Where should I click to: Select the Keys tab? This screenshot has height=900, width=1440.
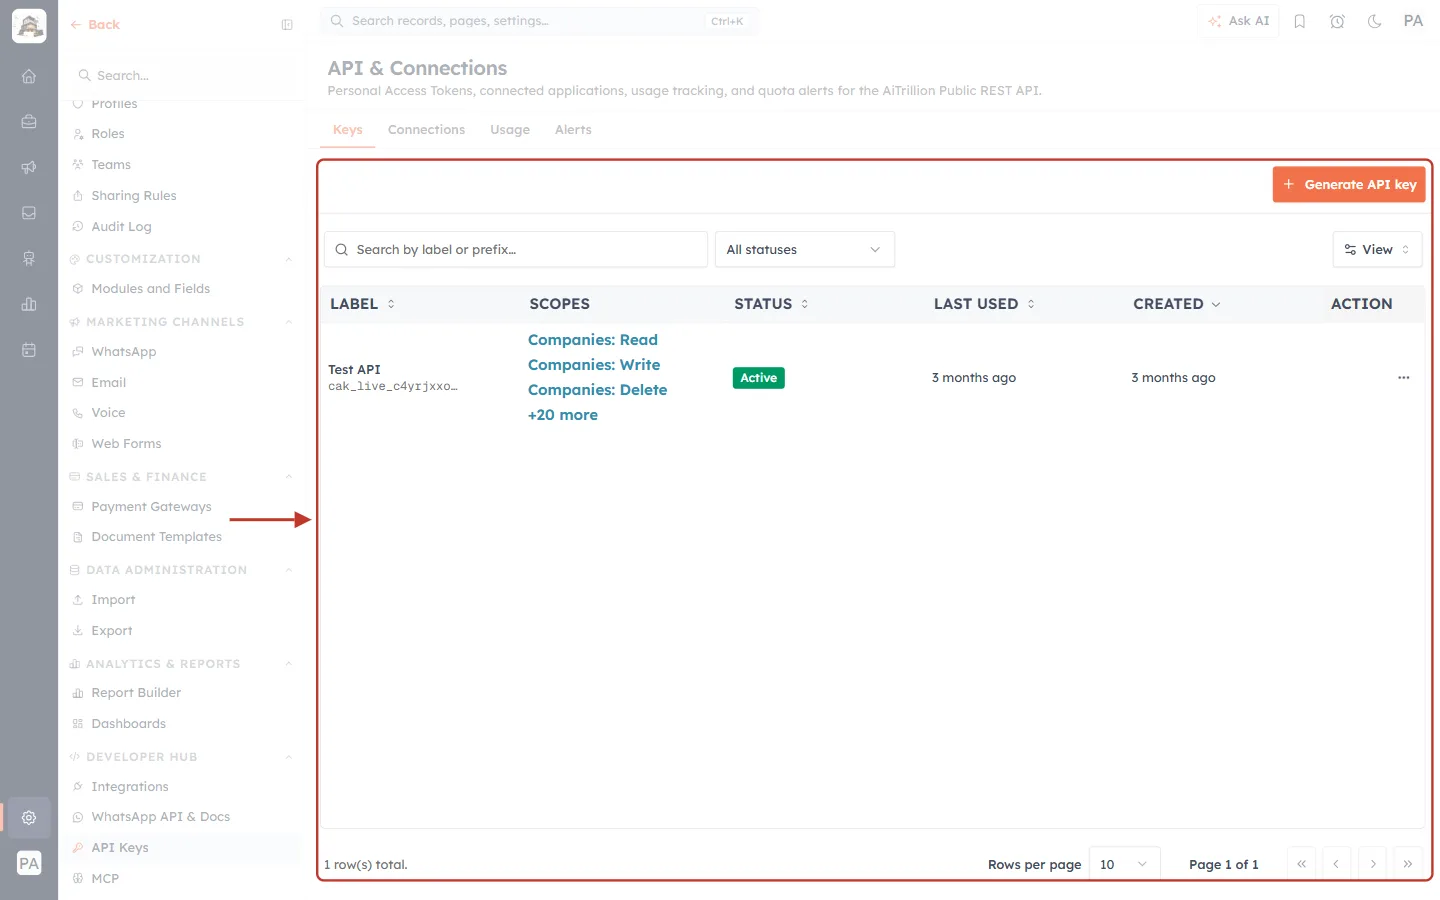pyautogui.click(x=348, y=130)
